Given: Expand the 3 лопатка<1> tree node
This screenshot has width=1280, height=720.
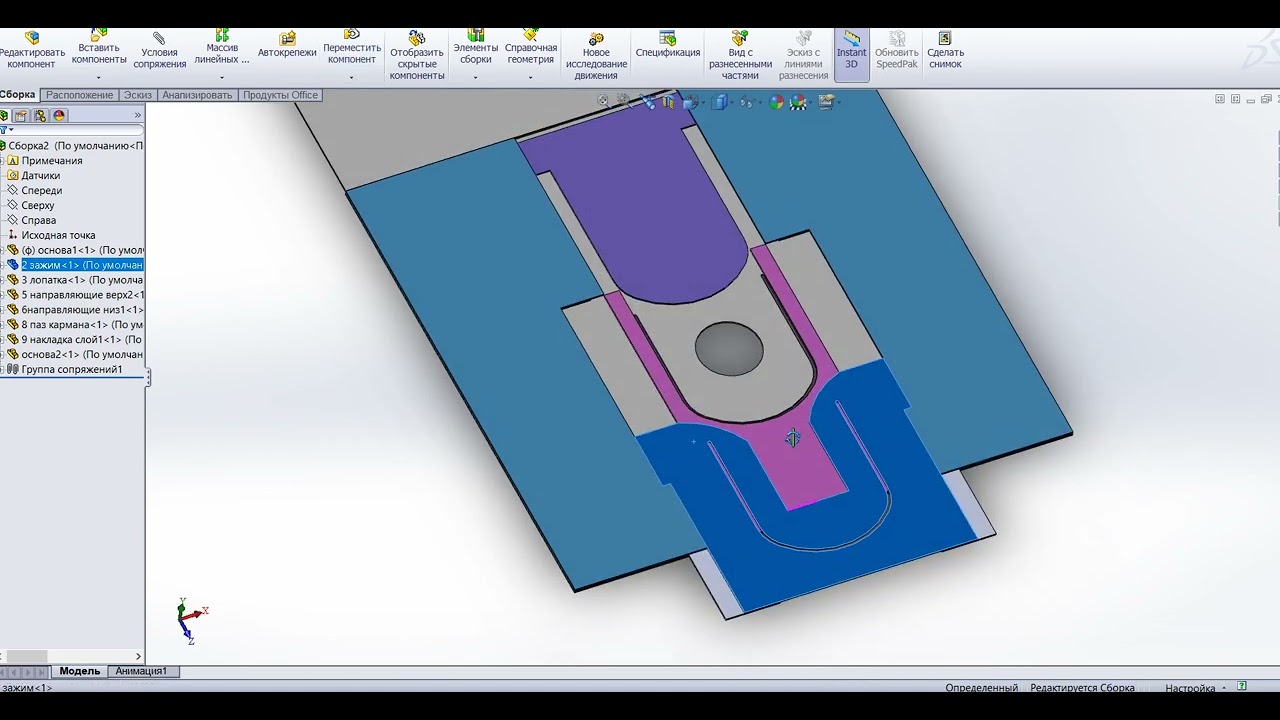Looking at the screenshot, I should (x=3, y=280).
